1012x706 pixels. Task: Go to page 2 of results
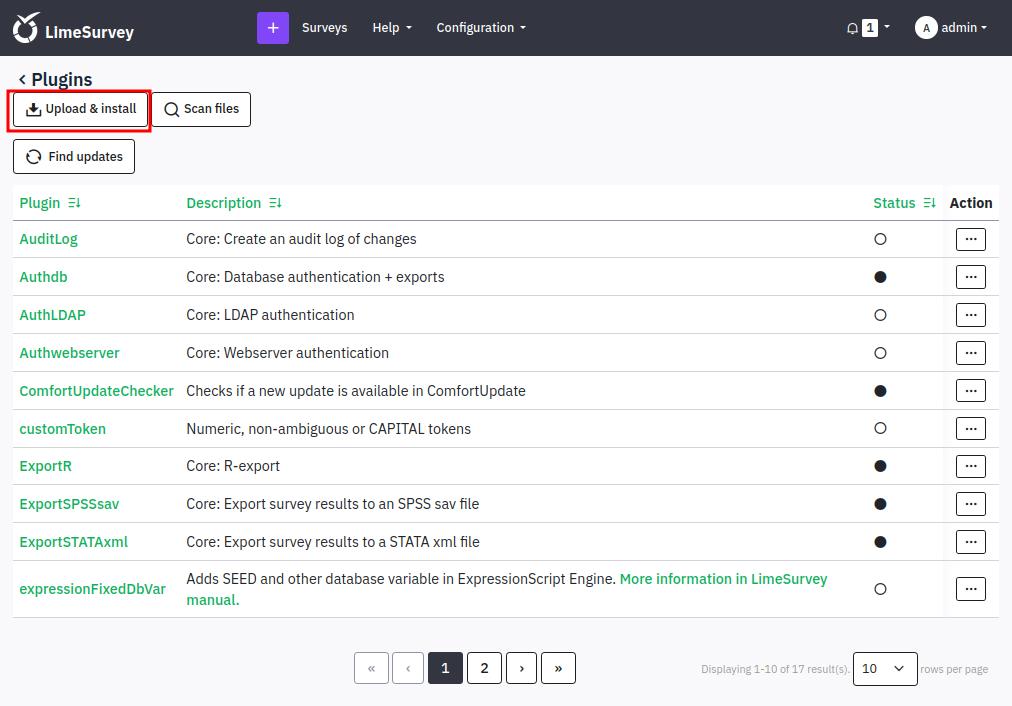click(x=484, y=668)
